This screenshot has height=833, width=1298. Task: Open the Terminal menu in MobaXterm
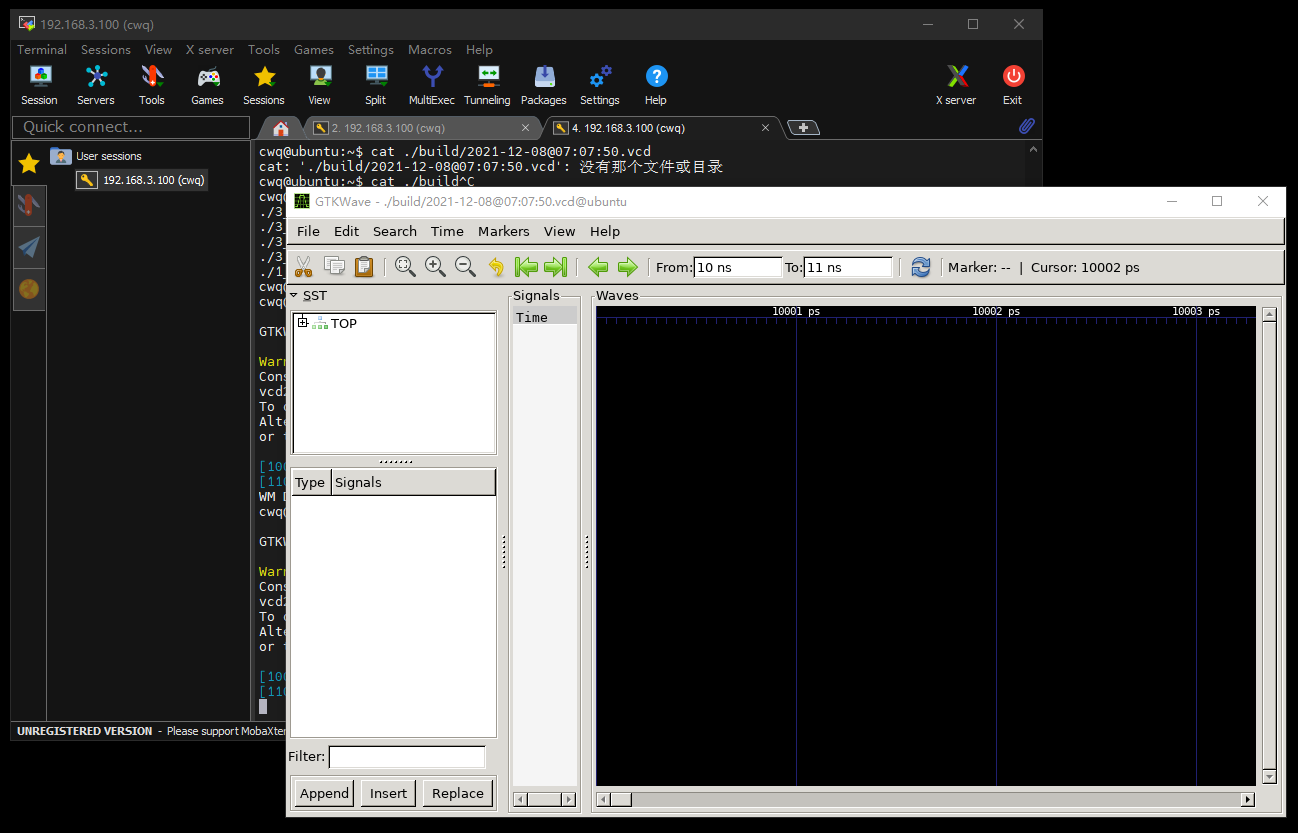click(x=42, y=49)
